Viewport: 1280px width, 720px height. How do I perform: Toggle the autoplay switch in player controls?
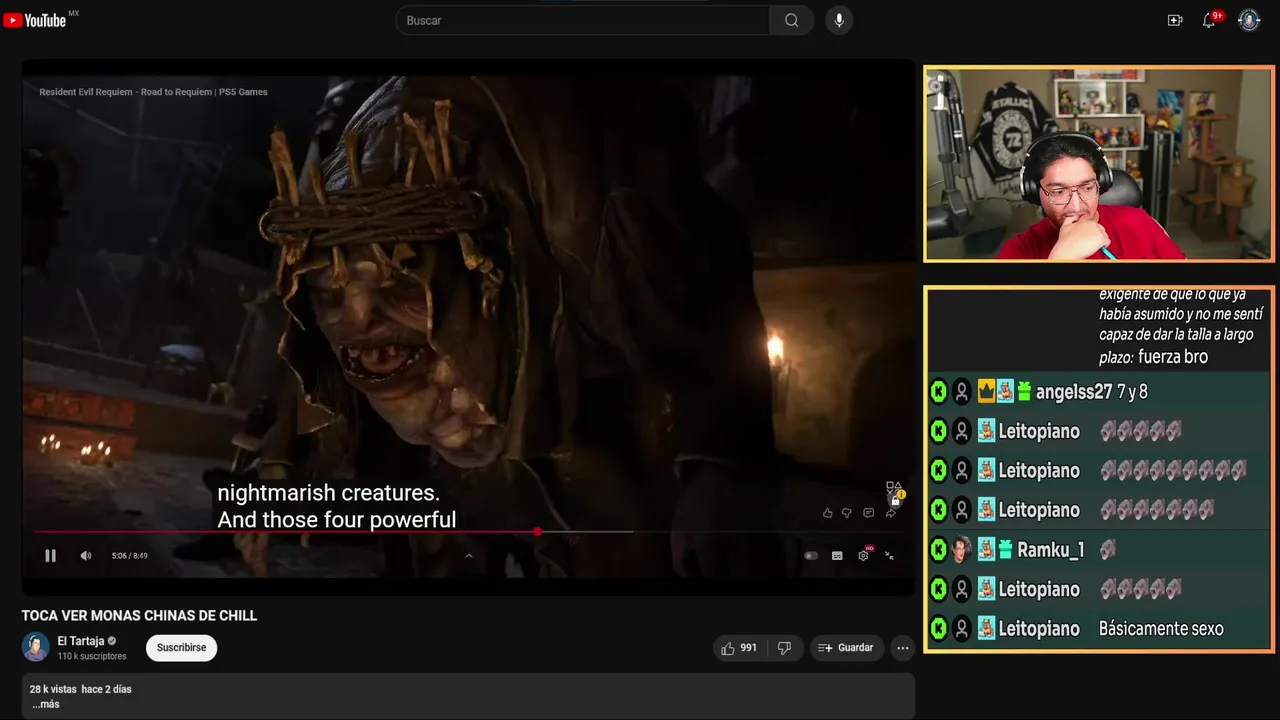(811, 556)
